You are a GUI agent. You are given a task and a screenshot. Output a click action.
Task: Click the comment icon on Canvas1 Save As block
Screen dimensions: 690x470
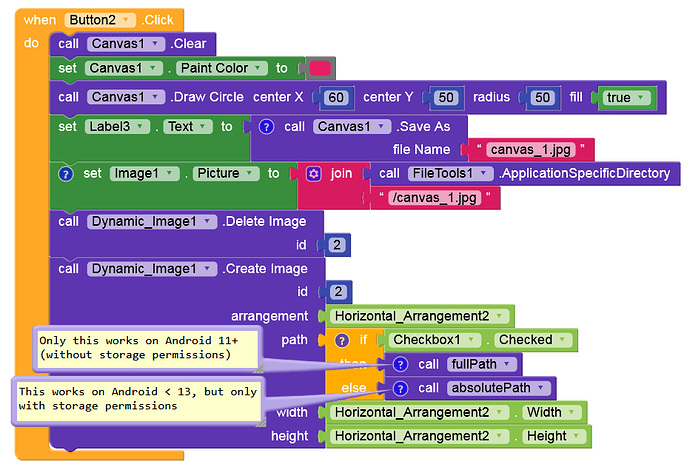[266, 127]
